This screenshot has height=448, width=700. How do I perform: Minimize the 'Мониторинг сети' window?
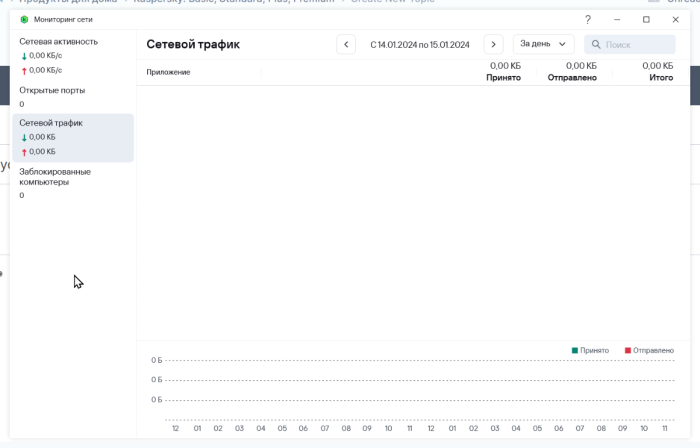pos(617,20)
